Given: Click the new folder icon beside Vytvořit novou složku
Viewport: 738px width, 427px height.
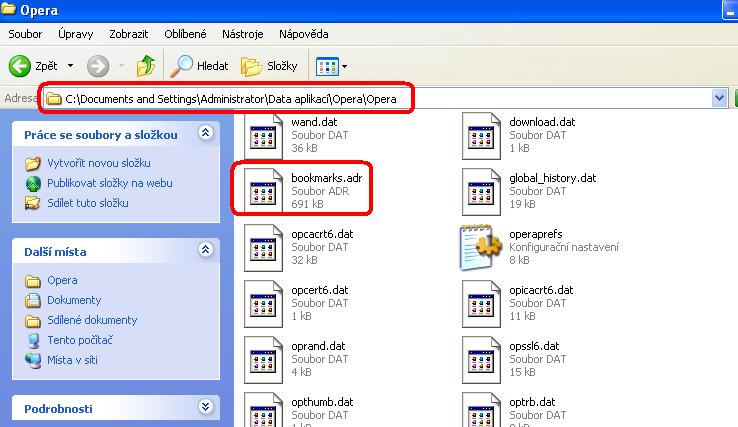Looking at the screenshot, I should pos(32,163).
